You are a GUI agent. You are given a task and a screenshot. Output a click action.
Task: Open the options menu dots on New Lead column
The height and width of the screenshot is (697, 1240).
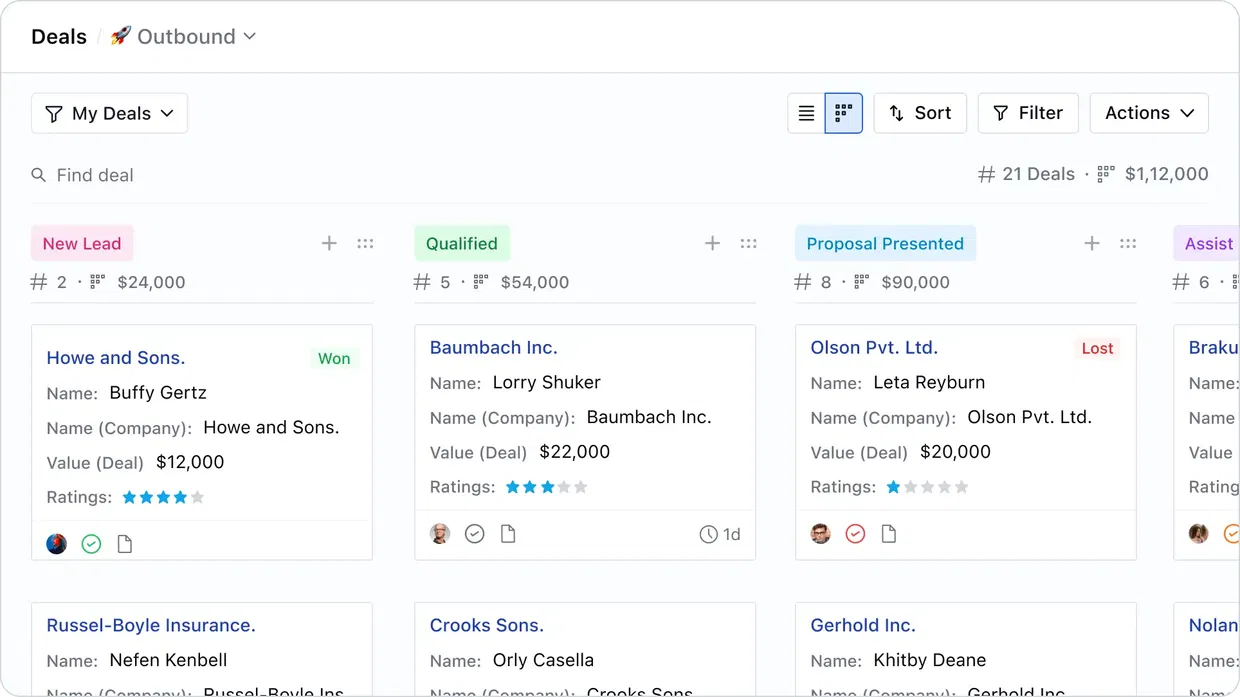point(365,243)
